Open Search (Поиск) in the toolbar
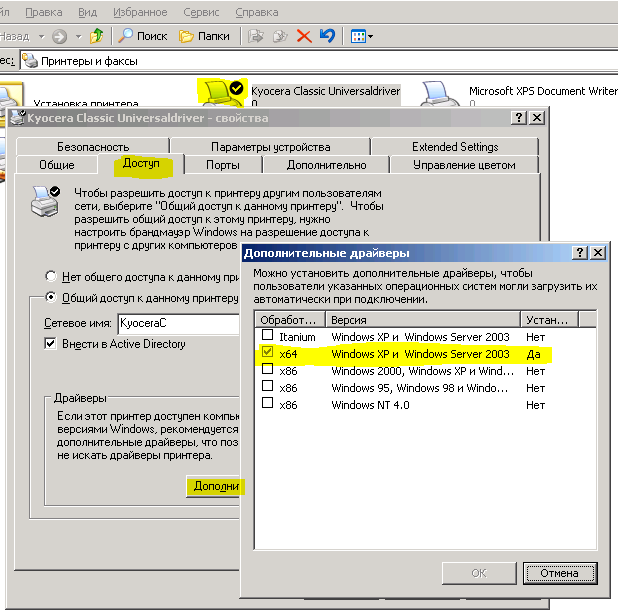 click(x=143, y=36)
